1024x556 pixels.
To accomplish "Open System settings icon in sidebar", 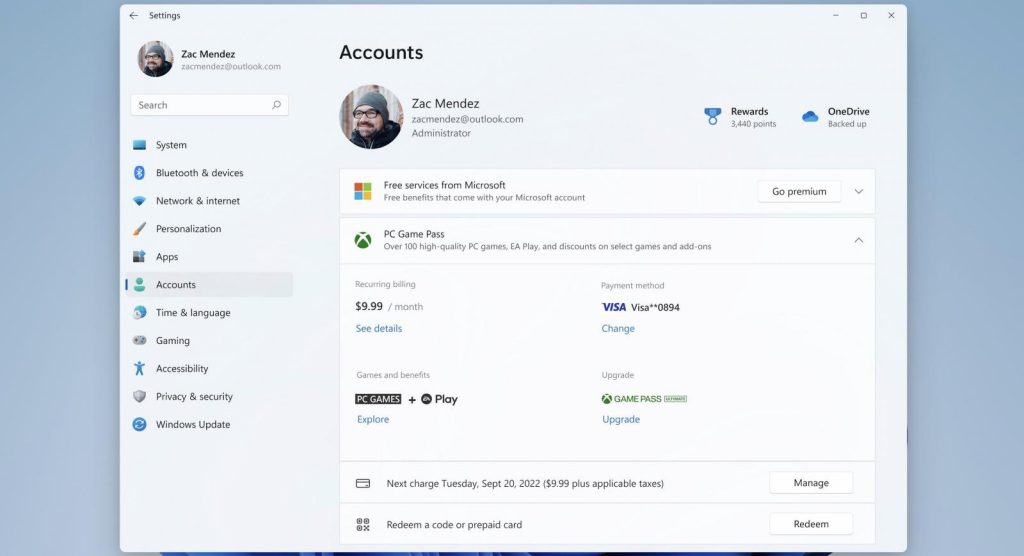I will pos(139,145).
